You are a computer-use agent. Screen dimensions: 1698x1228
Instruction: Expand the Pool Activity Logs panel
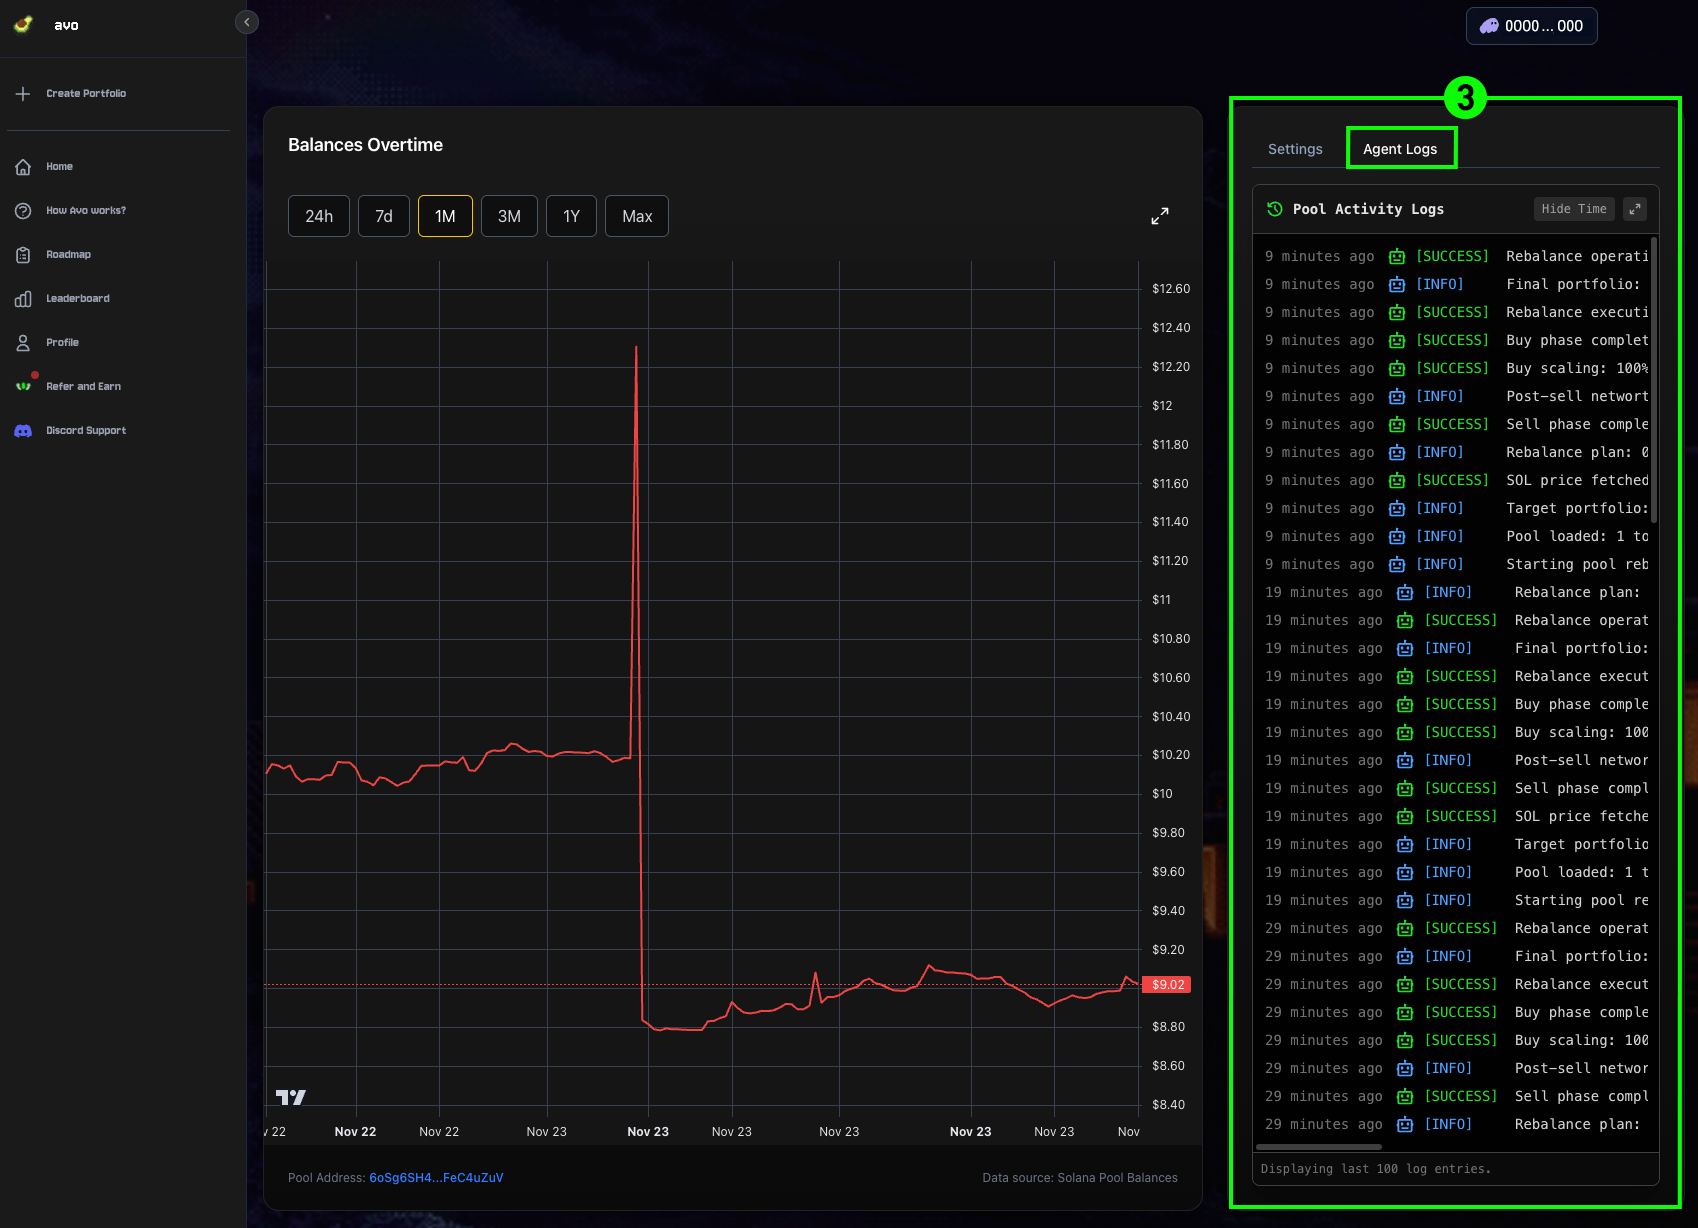(1635, 209)
